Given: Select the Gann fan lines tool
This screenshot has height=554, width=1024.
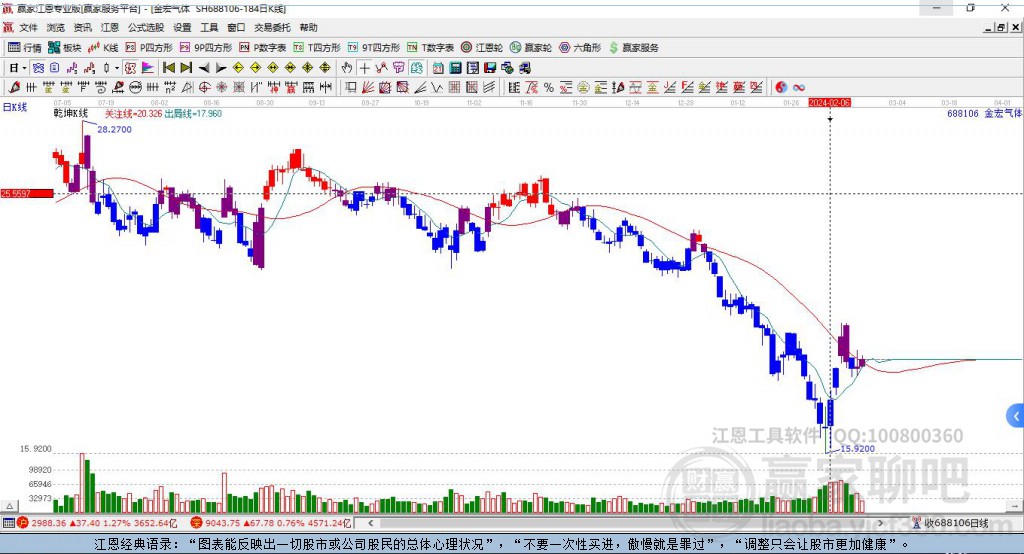Looking at the screenshot, I should pyautogui.click(x=368, y=87).
